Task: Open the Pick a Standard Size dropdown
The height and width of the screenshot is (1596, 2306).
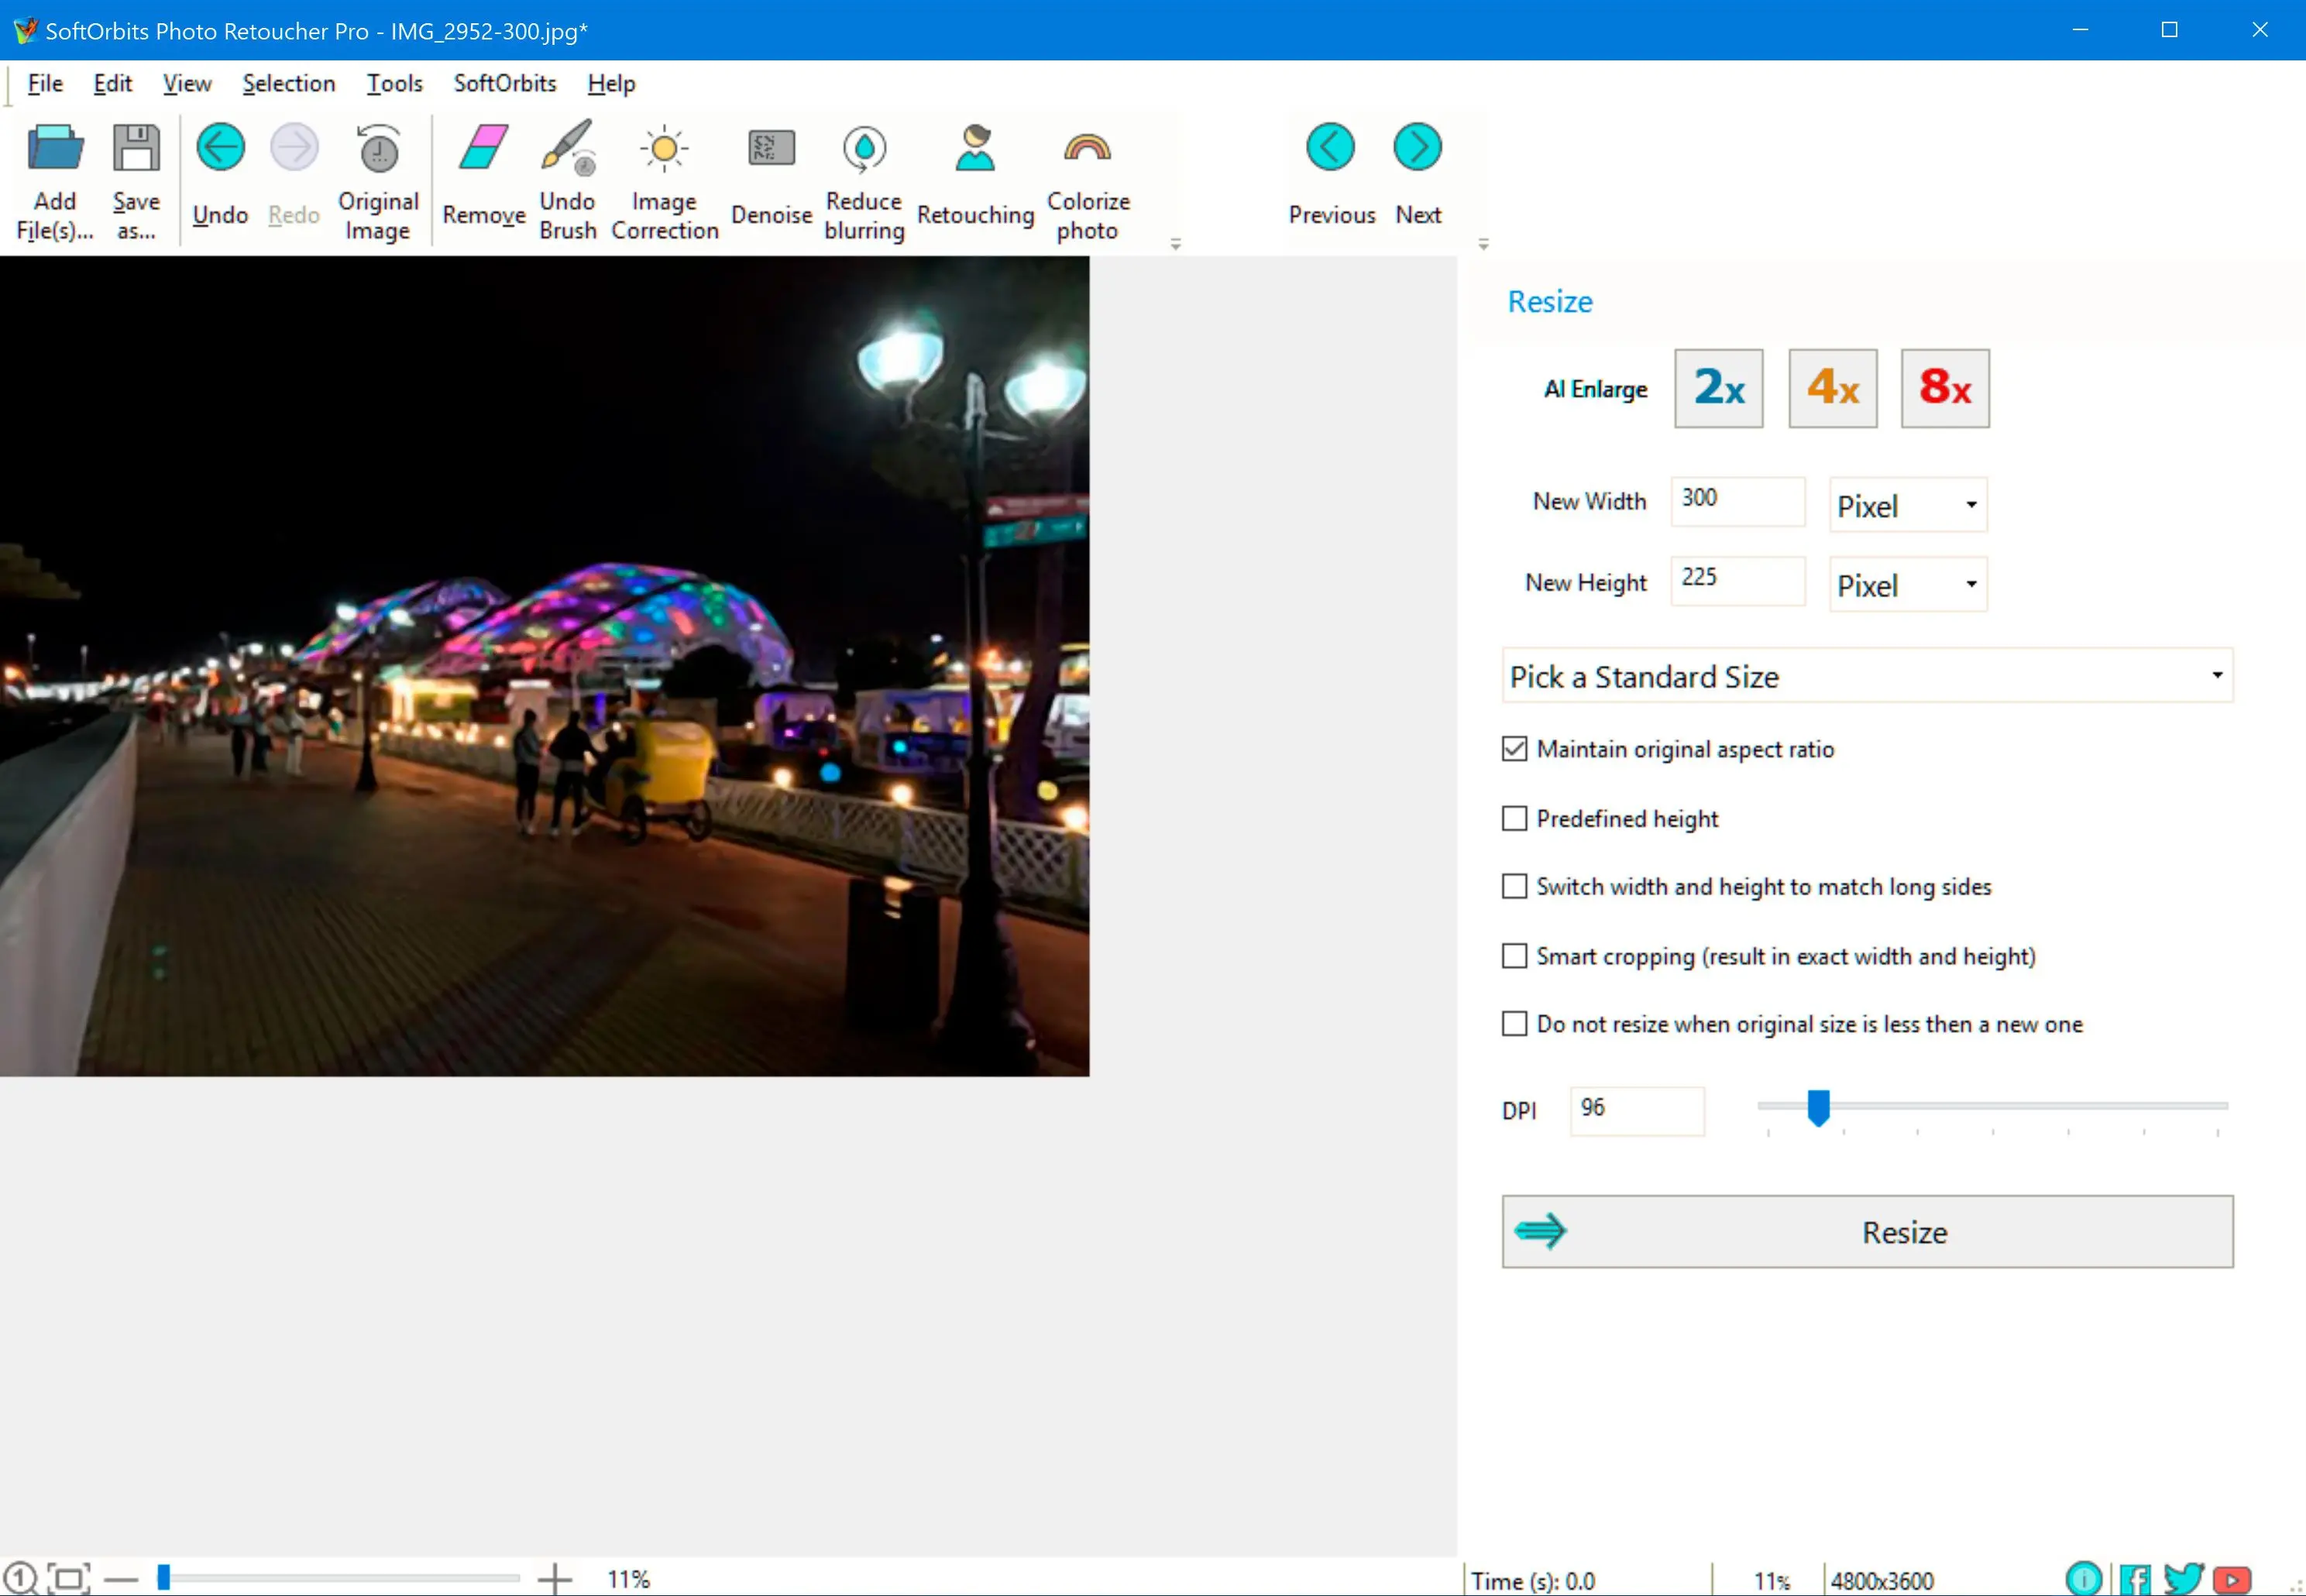Action: [1866, 674]
